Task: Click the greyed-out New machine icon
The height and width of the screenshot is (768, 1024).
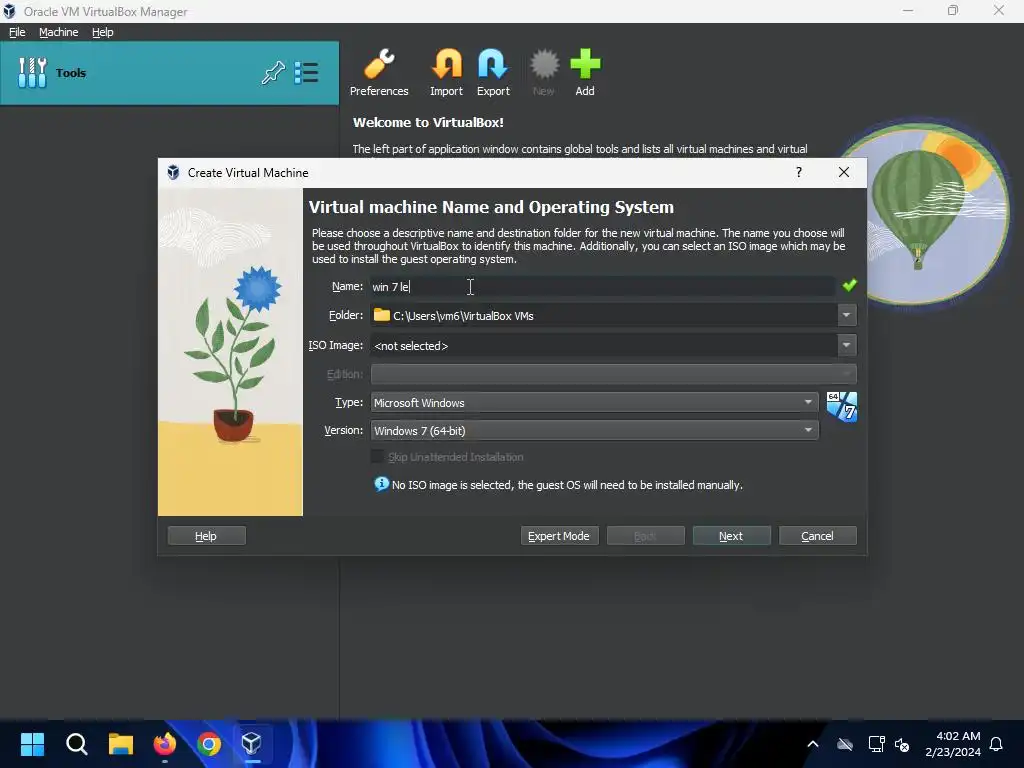Action: 544,72
